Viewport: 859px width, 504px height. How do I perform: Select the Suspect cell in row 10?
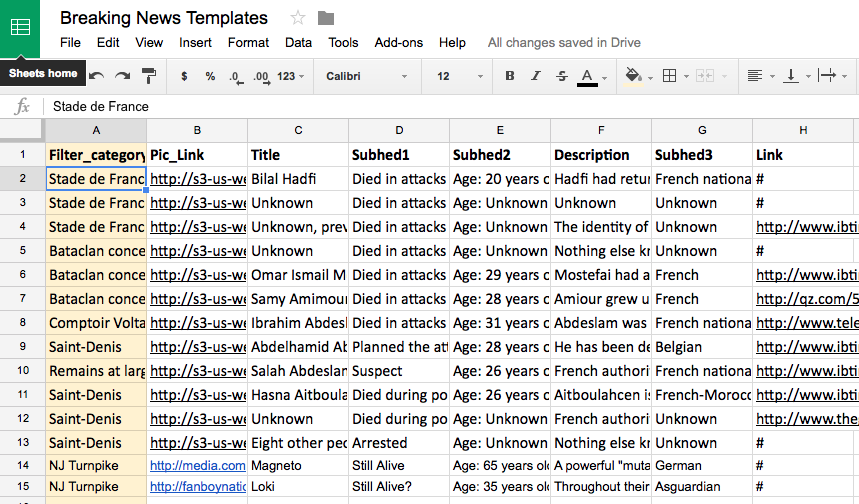(399, 371)
